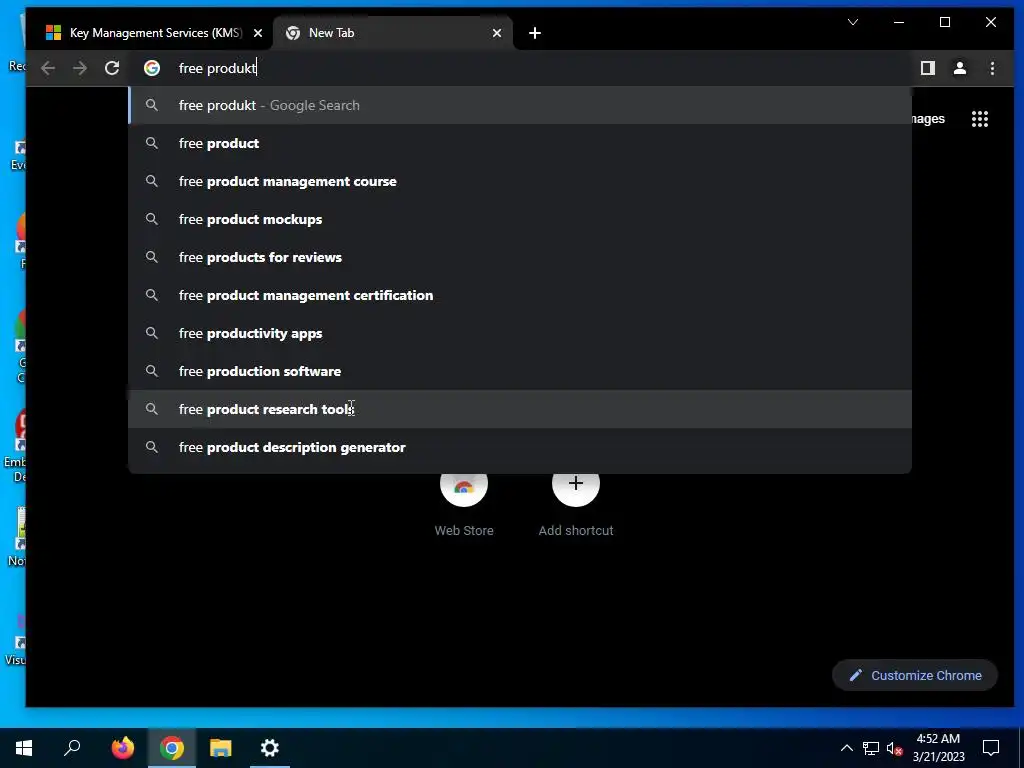Viewport: 1024px width, 768px height.
Task: Click the network tray icon
Action: coord(871,748)
